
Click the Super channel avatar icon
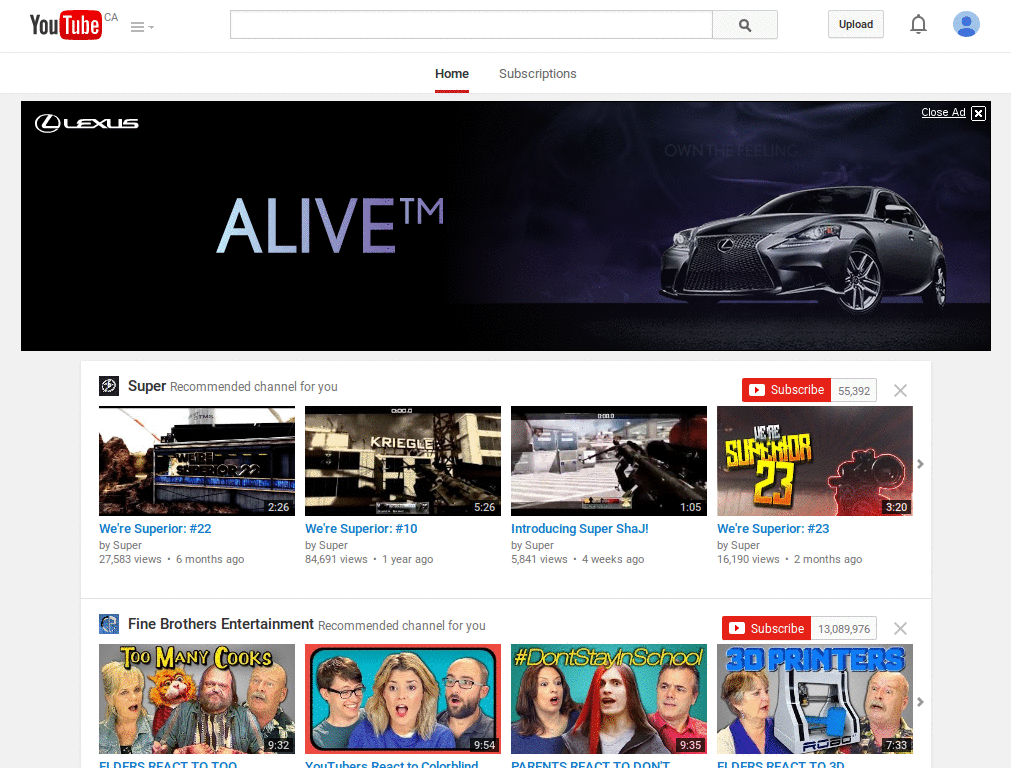pyautogui.click(x=108, y=386)
